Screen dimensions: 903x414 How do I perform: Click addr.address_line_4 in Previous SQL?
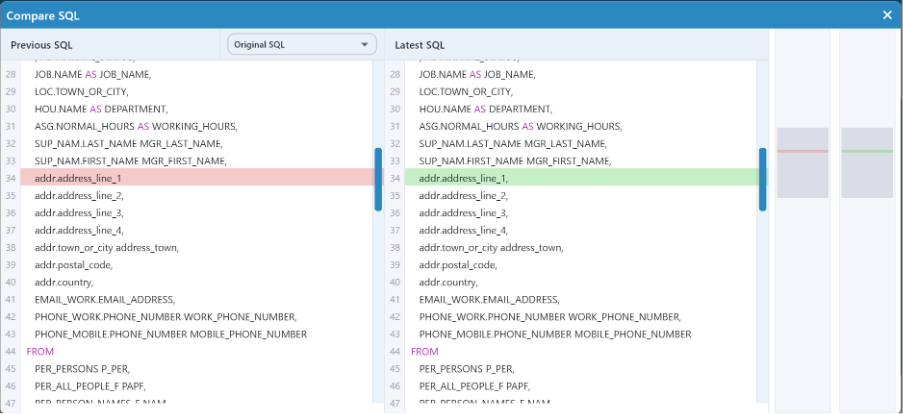(79, 230)
